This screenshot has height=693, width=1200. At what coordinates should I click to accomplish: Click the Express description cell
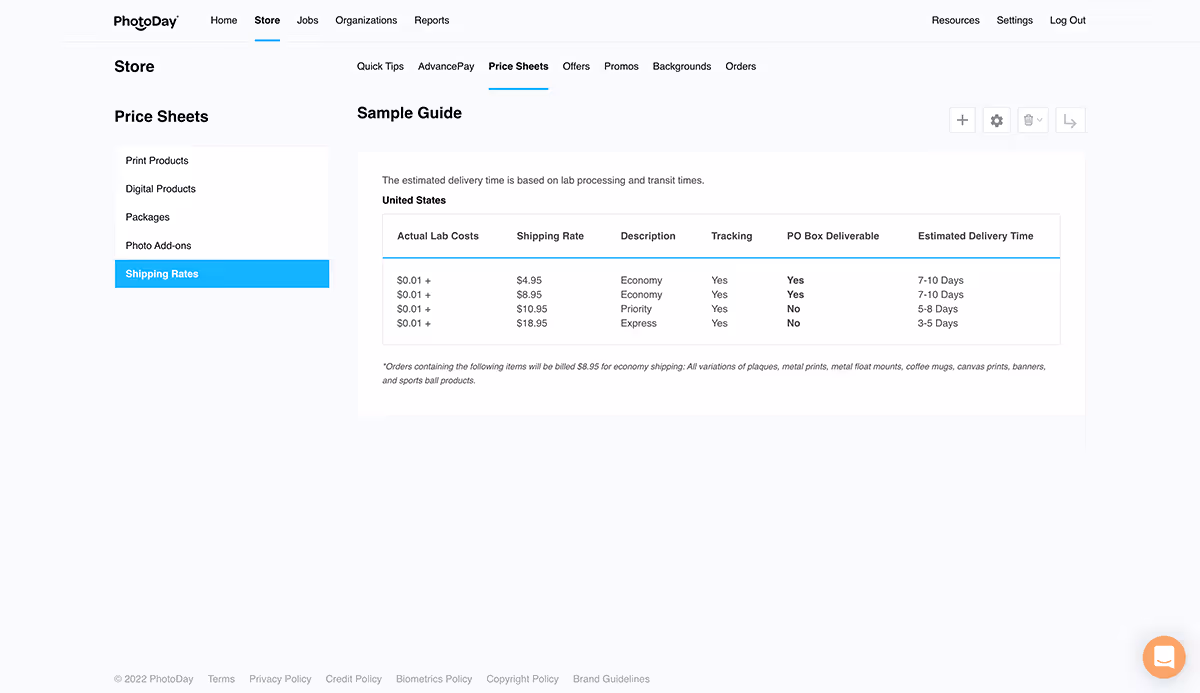[x=639, y=323]
